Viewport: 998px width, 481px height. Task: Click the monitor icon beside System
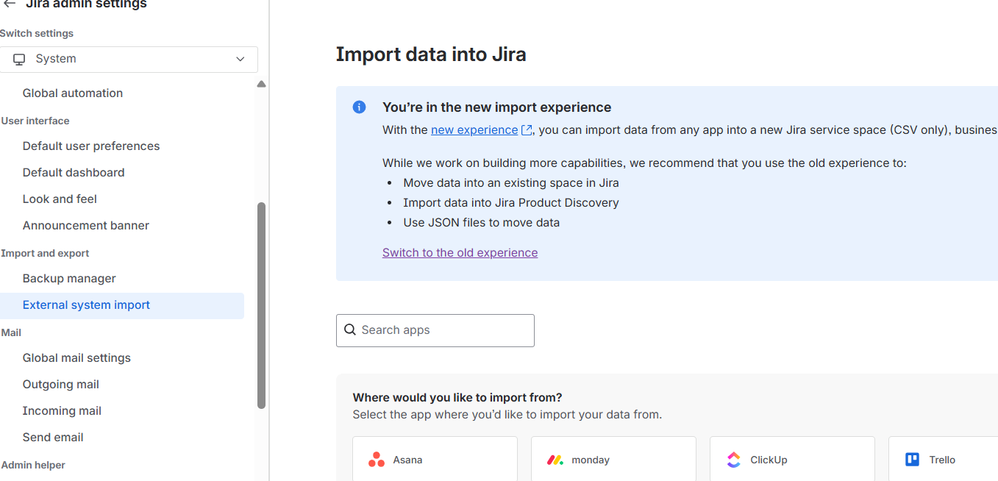click(19, 59)
